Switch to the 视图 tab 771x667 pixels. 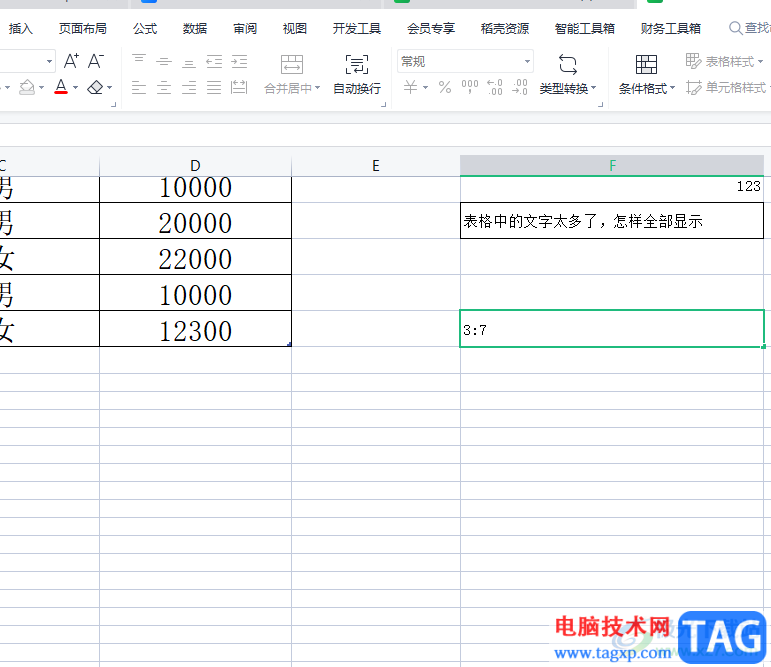point(295,29)
